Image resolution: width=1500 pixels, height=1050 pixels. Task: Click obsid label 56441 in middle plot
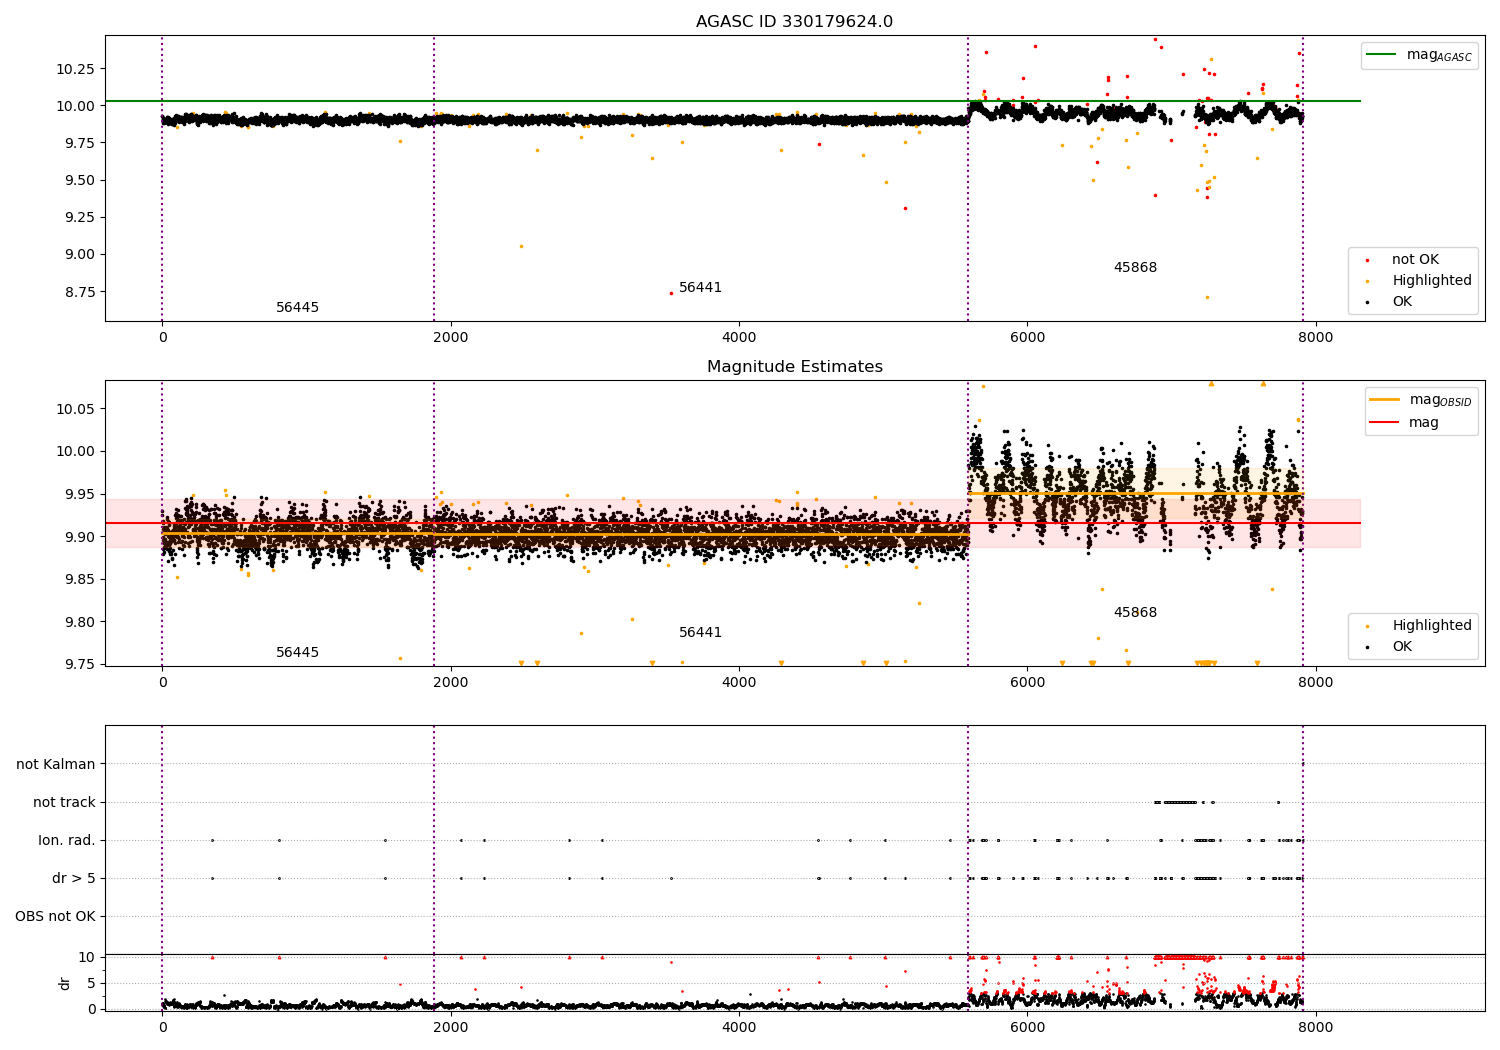click(x=700, y=633)
